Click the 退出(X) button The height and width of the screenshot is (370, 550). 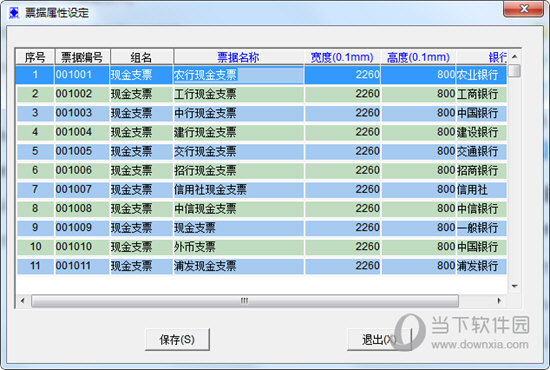coord(379,339)
